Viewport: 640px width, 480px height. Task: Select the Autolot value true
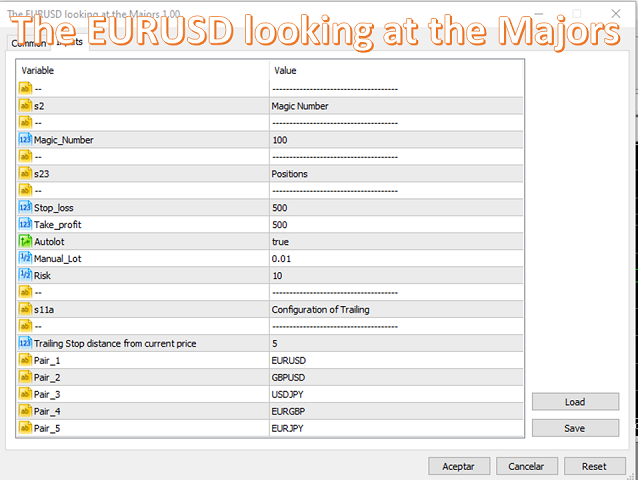click(x=280, y=242)
